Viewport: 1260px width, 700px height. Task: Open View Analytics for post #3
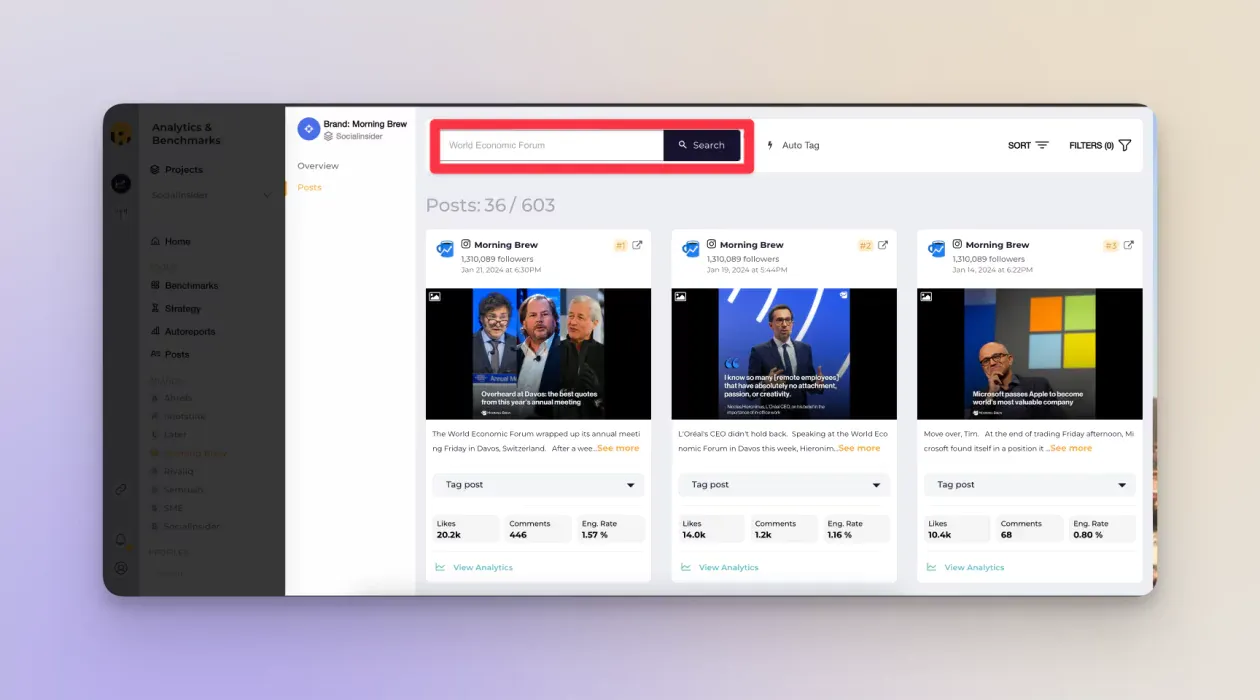point(965,568)
